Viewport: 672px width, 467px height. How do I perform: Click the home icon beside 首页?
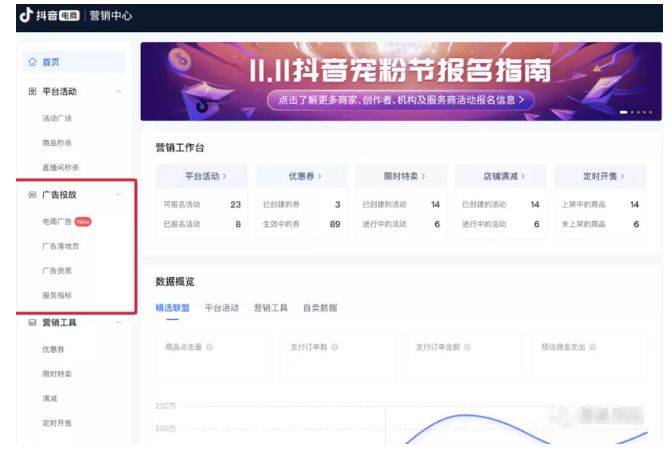click(33, 62)
